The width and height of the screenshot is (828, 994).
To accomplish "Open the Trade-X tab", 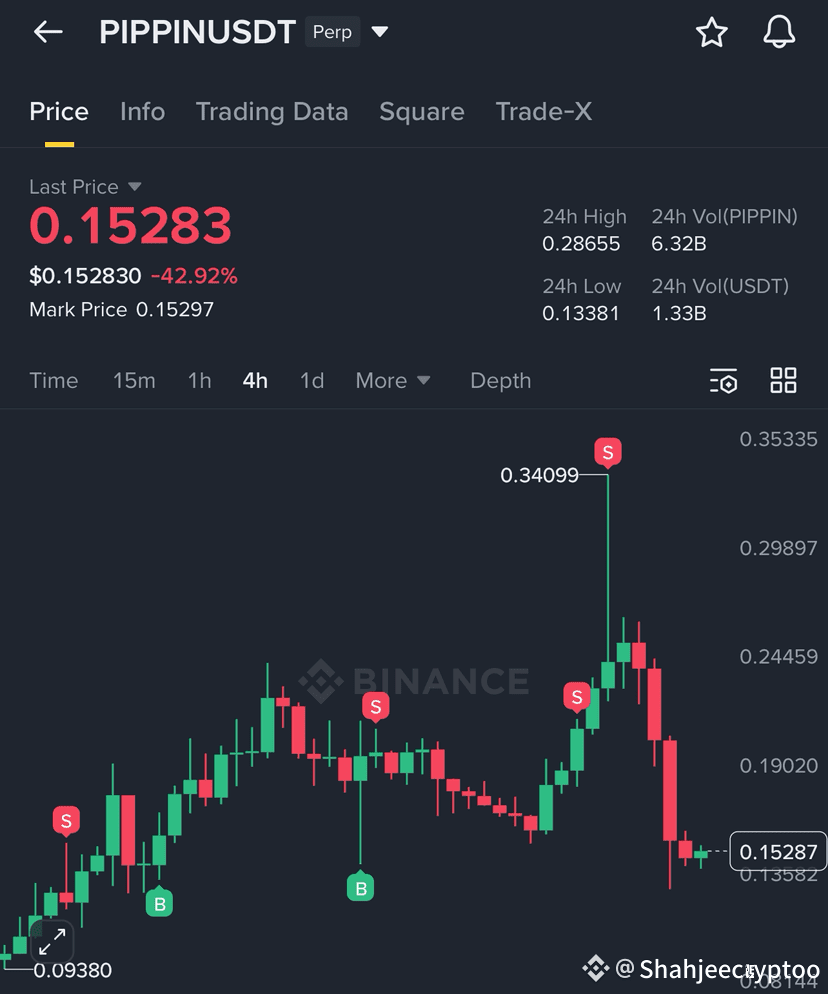I will tap(543, 112).
